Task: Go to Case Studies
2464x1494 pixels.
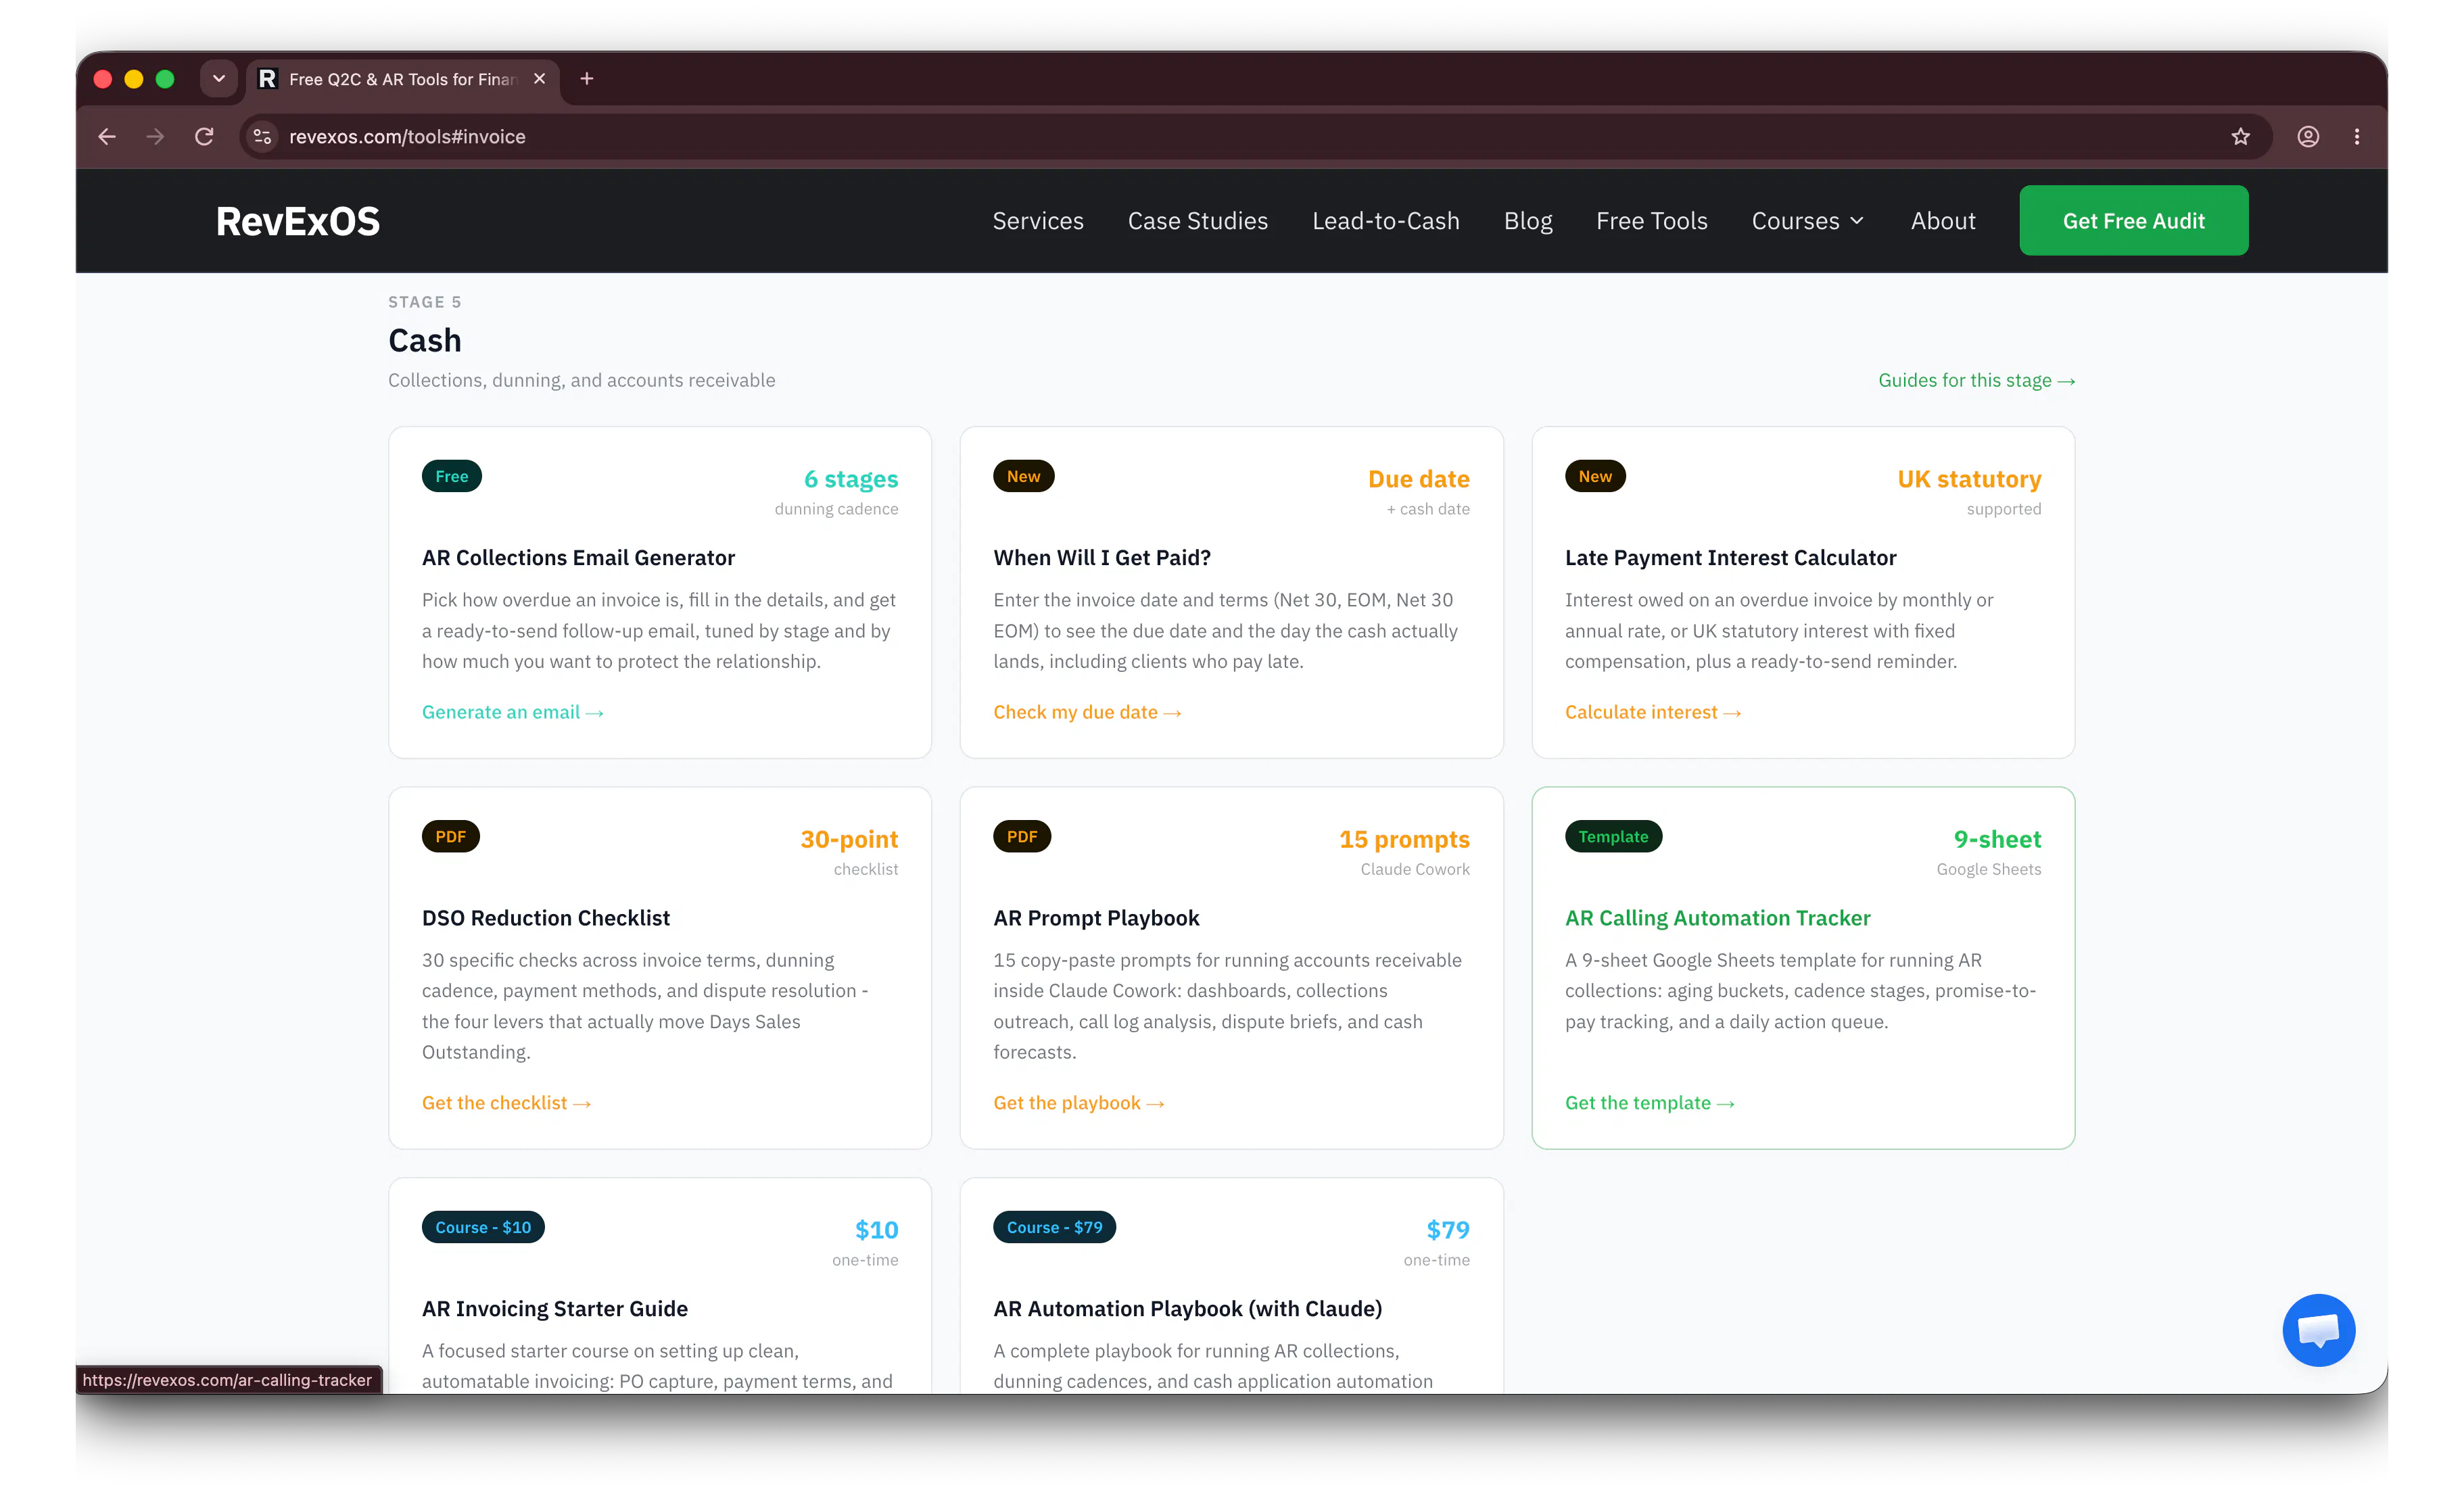Action: (x=1198, y=221)
